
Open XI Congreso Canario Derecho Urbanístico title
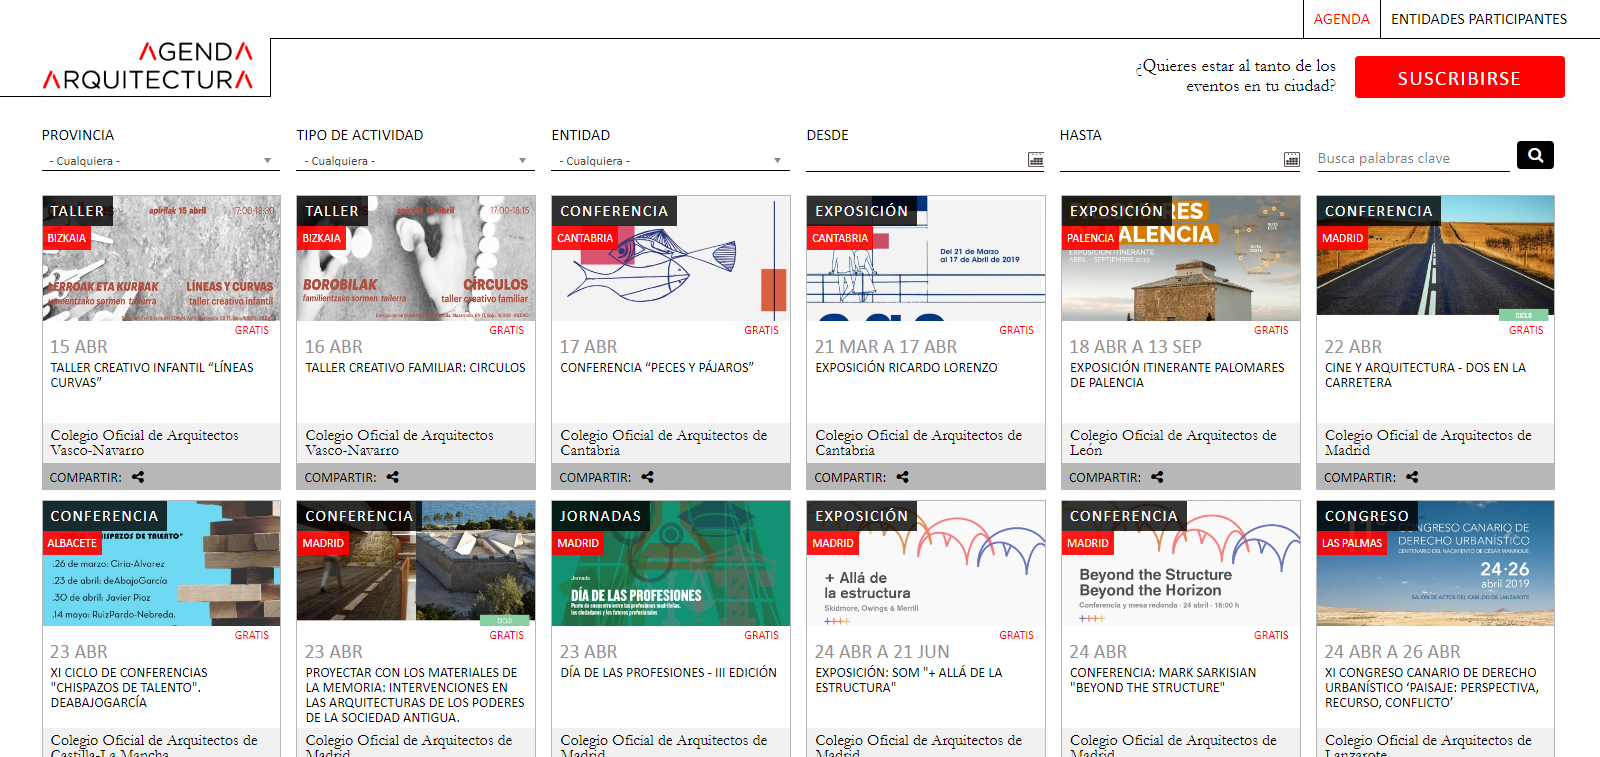[1432, 688]
